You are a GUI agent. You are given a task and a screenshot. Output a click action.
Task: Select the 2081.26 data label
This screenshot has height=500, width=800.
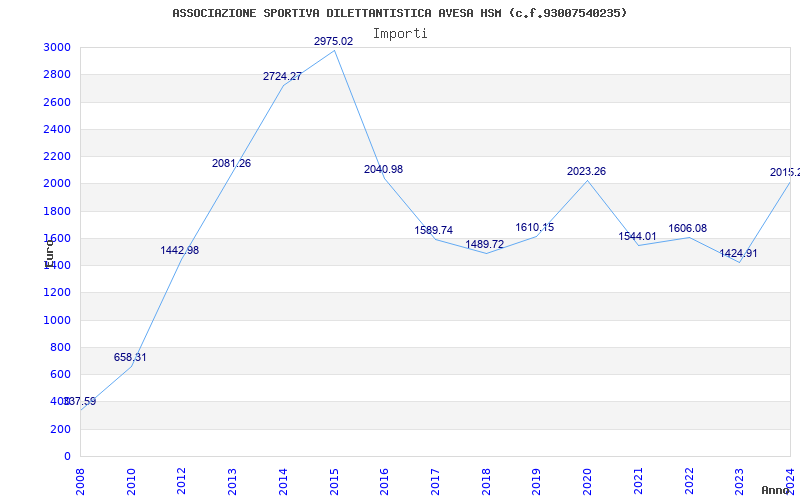point(232,163)
